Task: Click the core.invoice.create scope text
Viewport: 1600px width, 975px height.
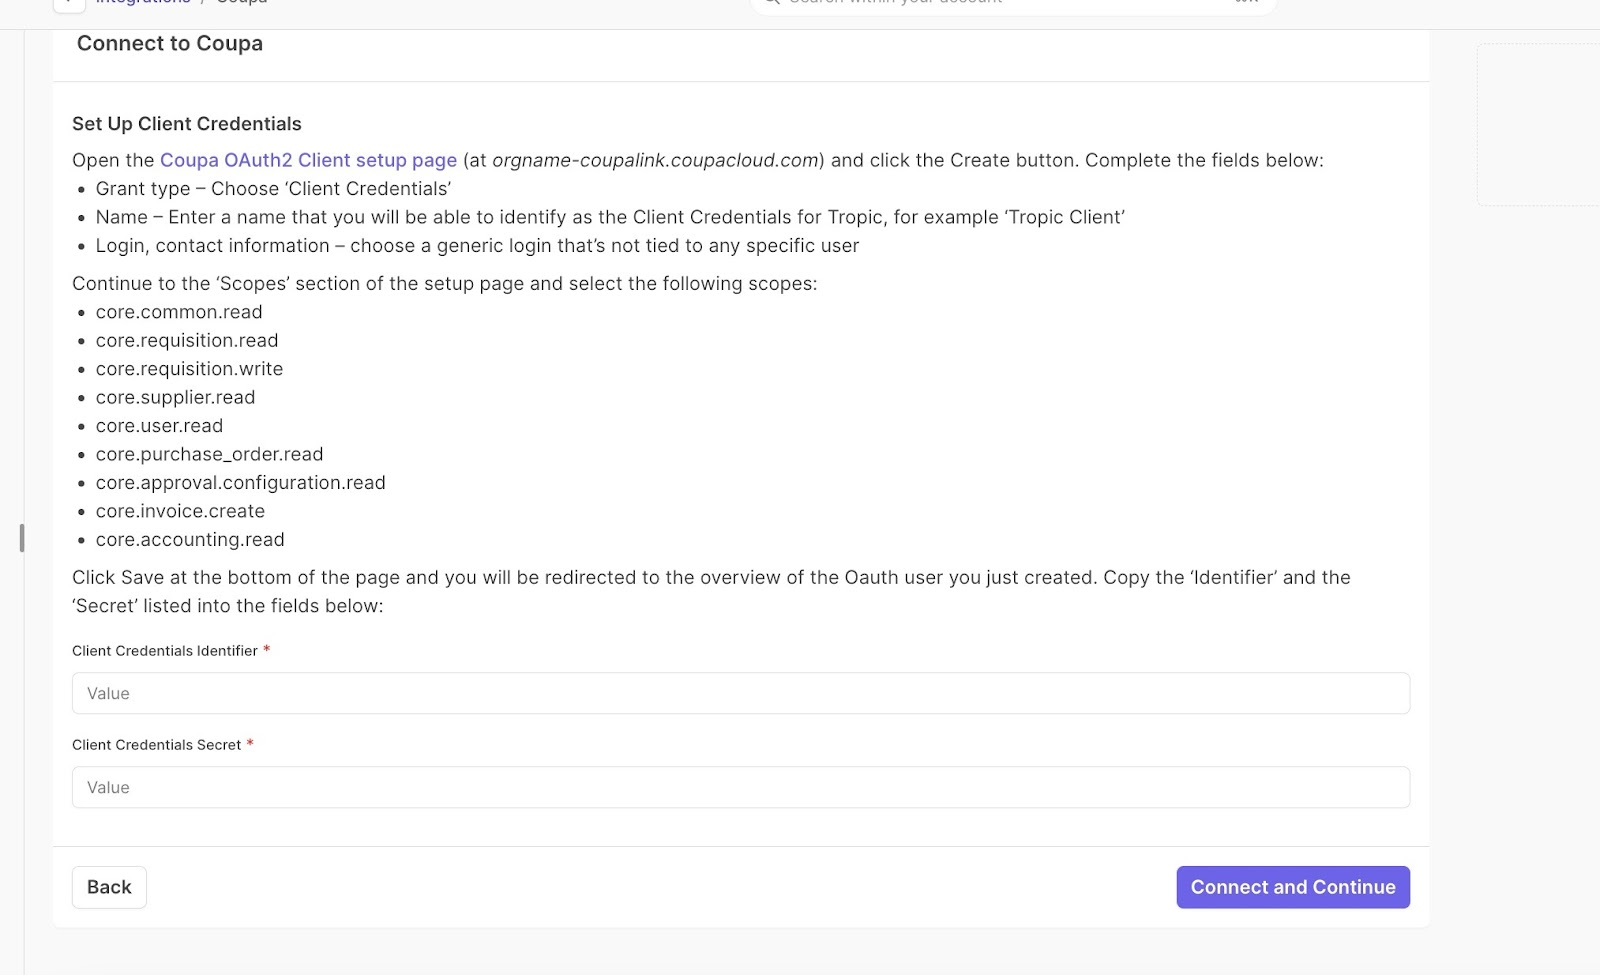Action: click(x=180, y=511)
